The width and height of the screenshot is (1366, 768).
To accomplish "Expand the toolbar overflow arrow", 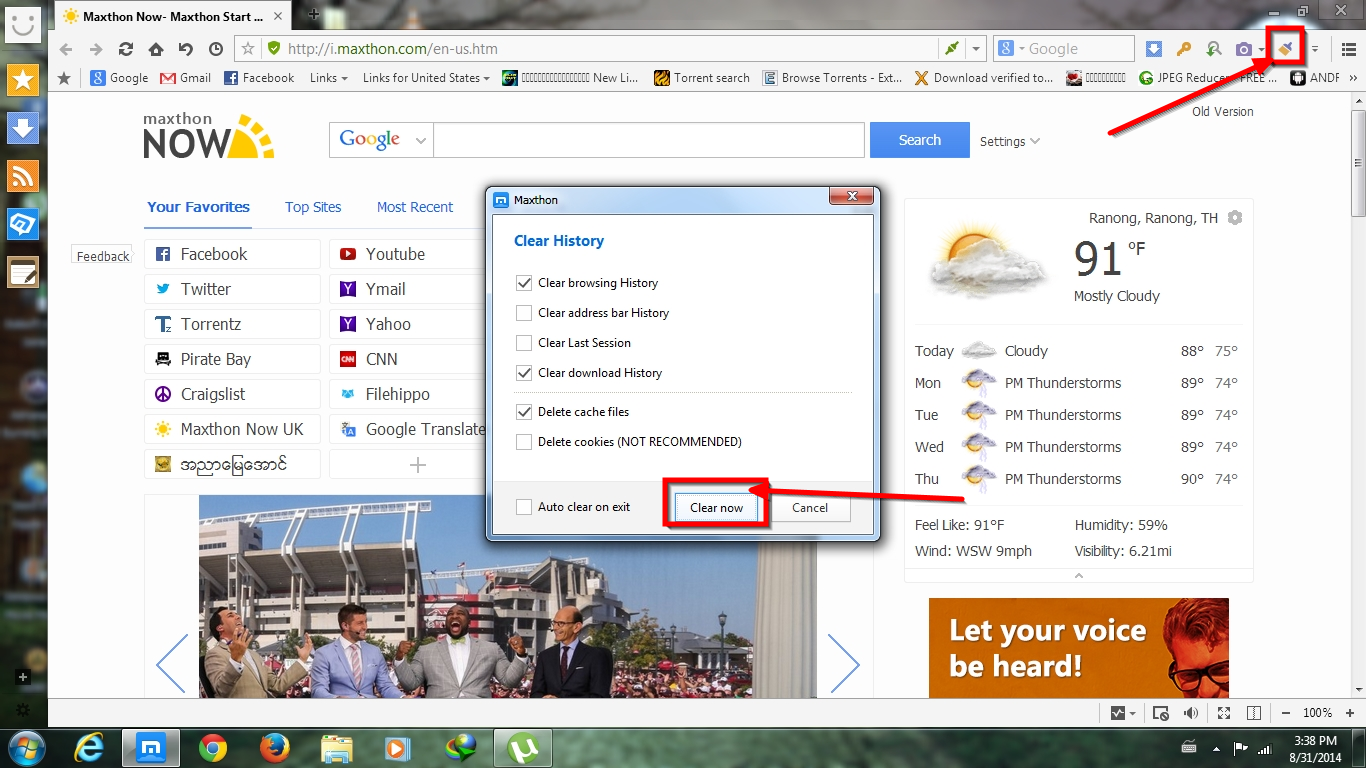I will point(1315,49).
